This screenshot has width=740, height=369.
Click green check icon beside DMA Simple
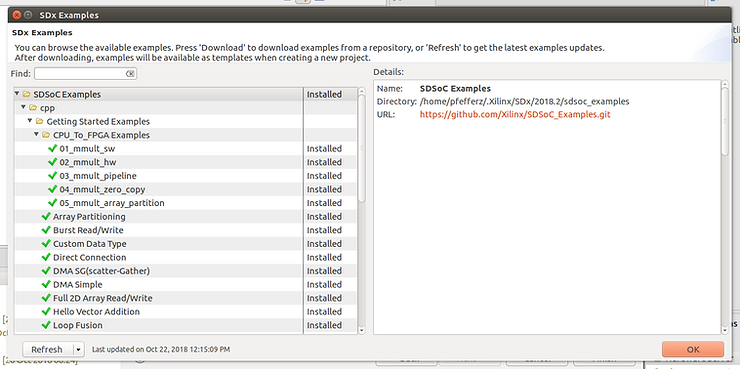(x=46, y=285)
